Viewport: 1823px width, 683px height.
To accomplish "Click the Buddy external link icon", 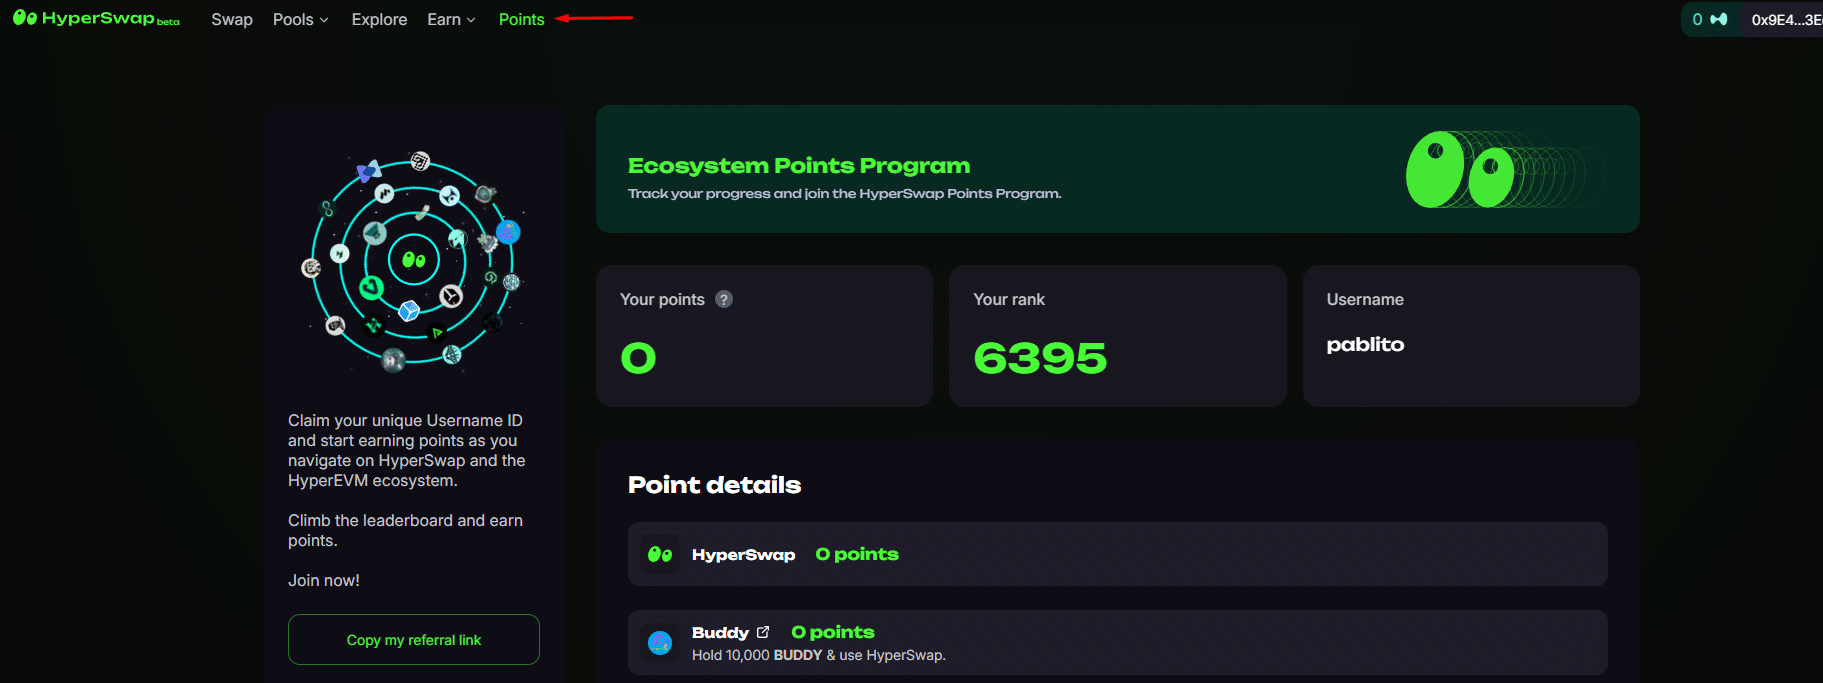I will (x=763, y=631).
